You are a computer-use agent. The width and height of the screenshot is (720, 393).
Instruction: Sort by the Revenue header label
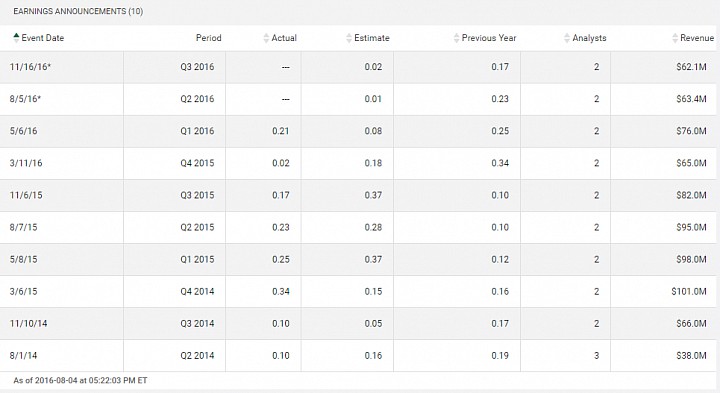[x=697, y=38]
